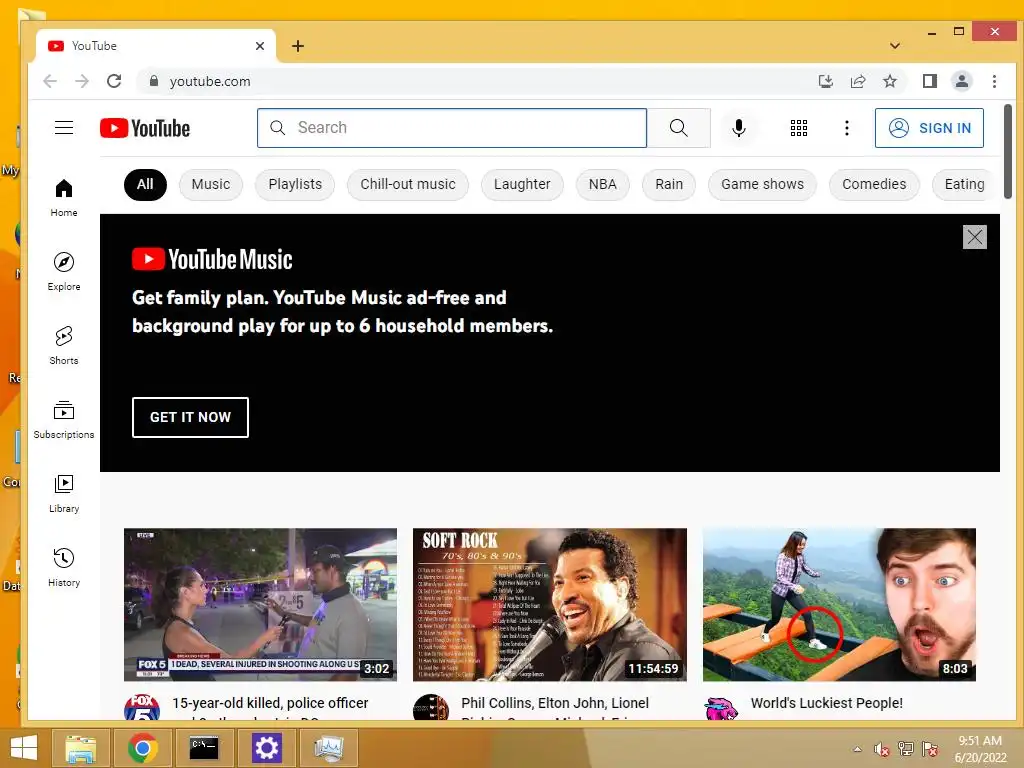Screen dimensions: 1024x768
Task: Open Subscriptions in the sidebar
Action: 64,419
